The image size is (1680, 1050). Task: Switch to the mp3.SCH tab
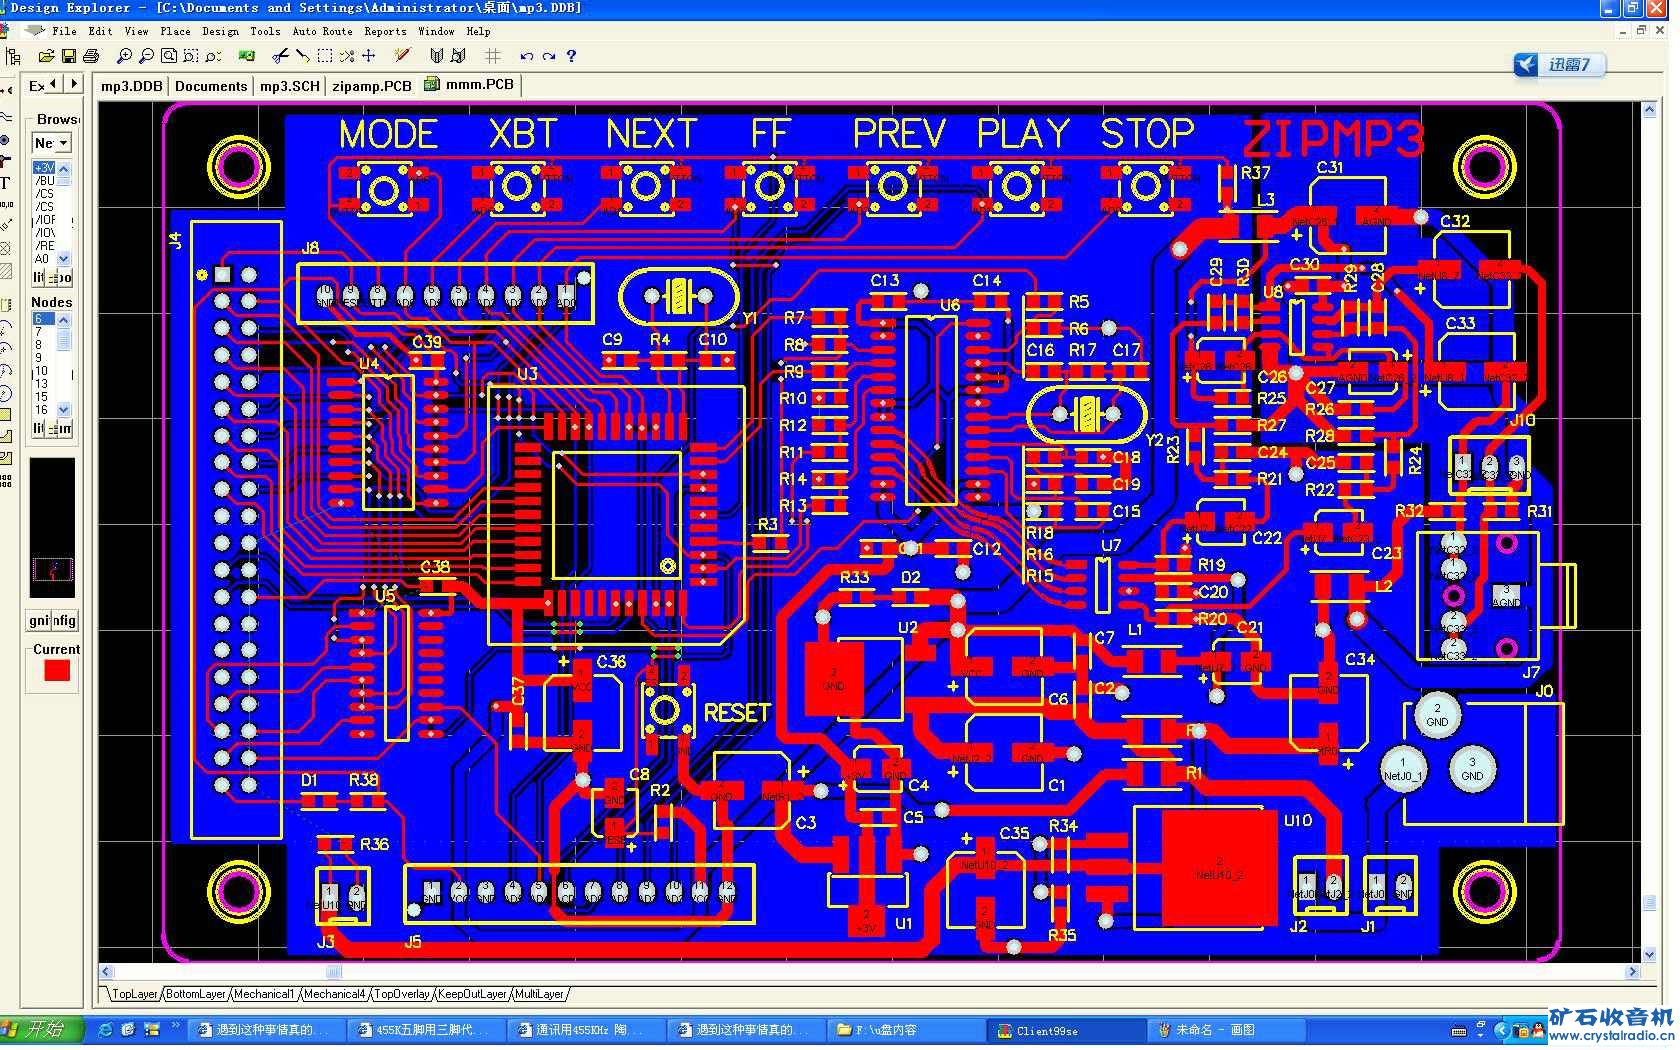click(x=290, y=86)
